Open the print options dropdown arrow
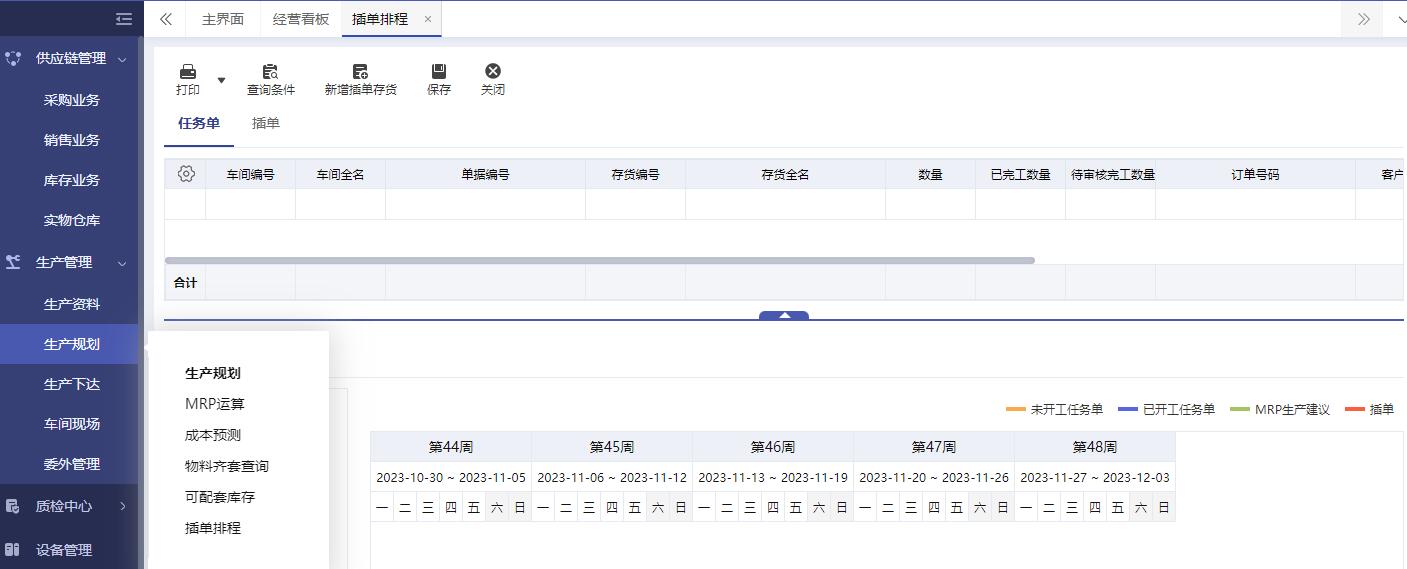Screen dimensions: 1407x569 [221, 80]
